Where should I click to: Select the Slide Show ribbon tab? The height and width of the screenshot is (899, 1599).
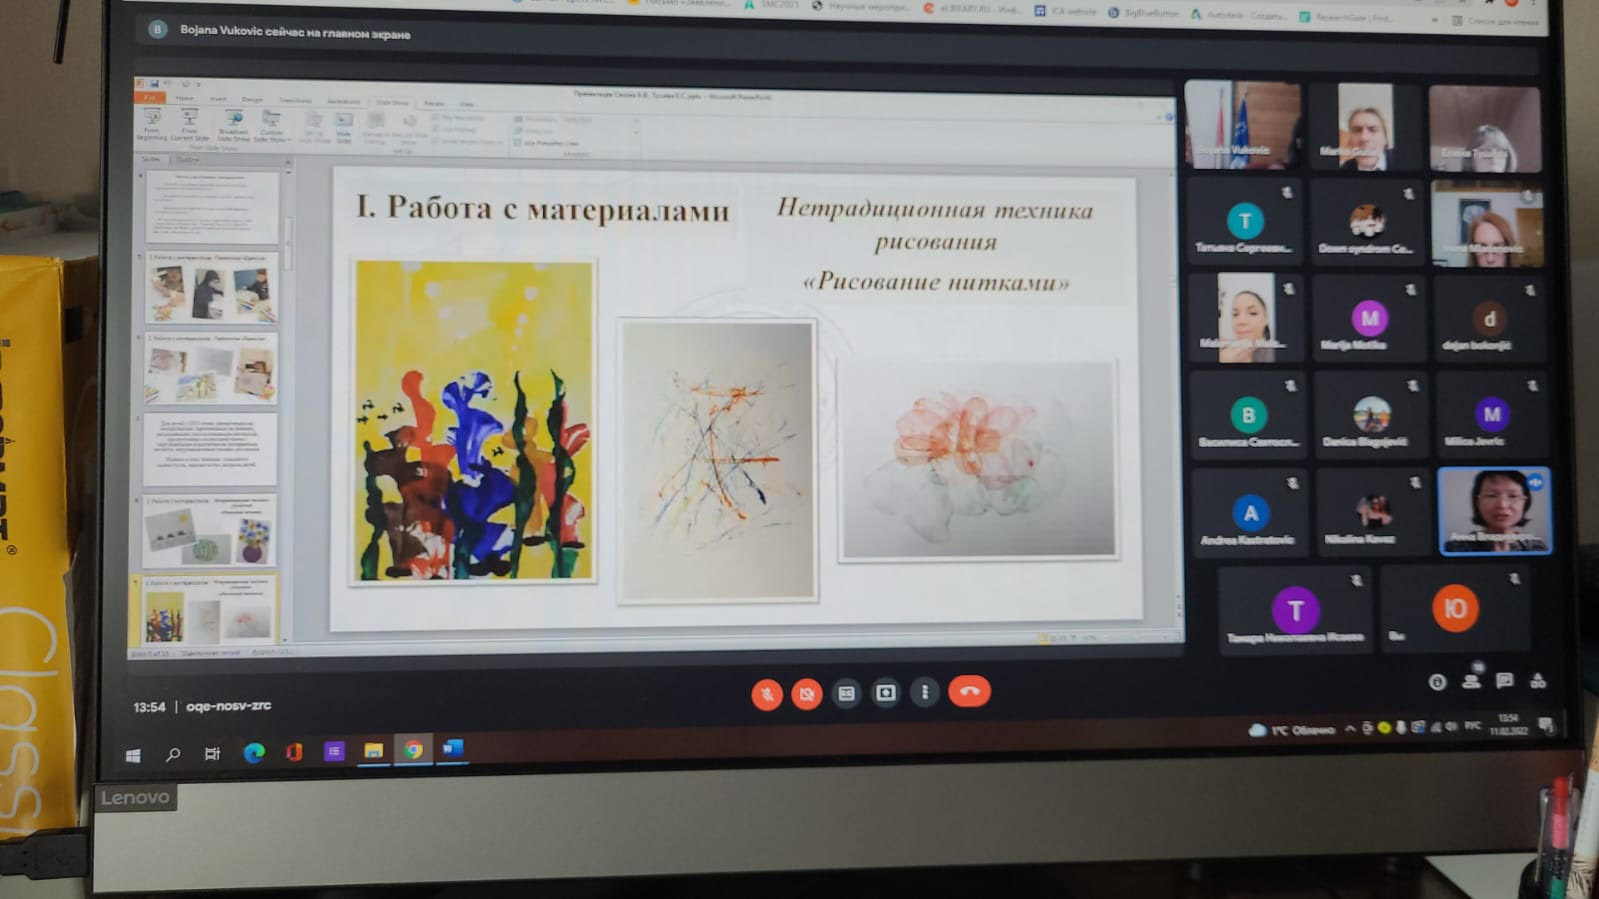point(392,102)
